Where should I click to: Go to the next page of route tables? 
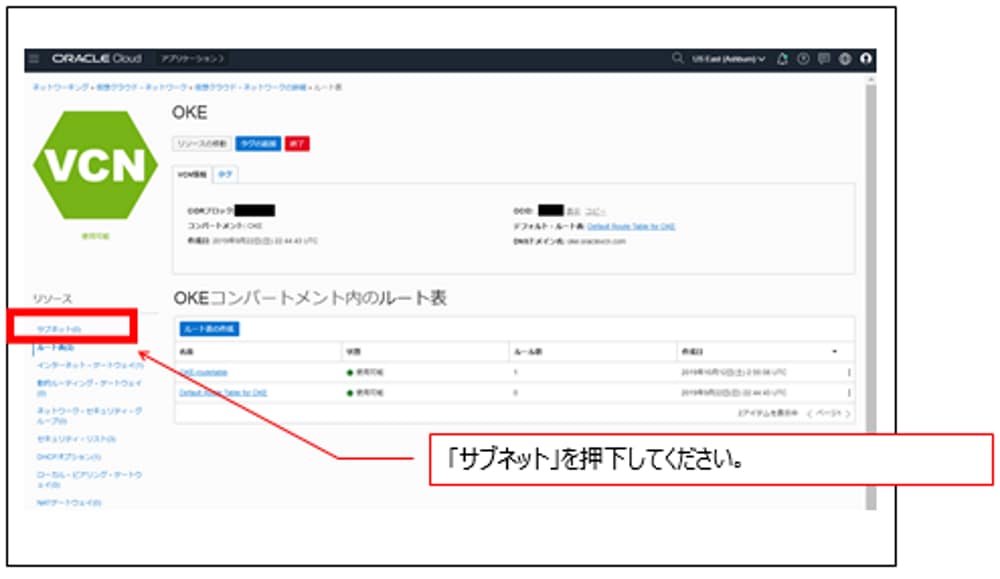click(x=848, y=412)
